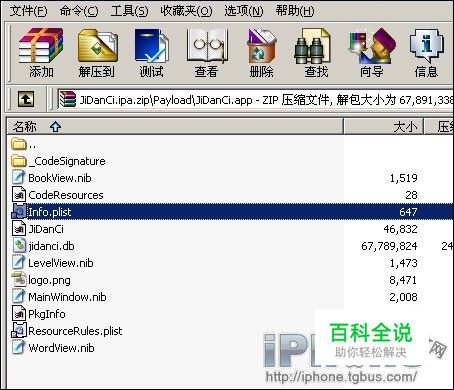
Task: Click the size value 647
Action: (x=408, y=212)
